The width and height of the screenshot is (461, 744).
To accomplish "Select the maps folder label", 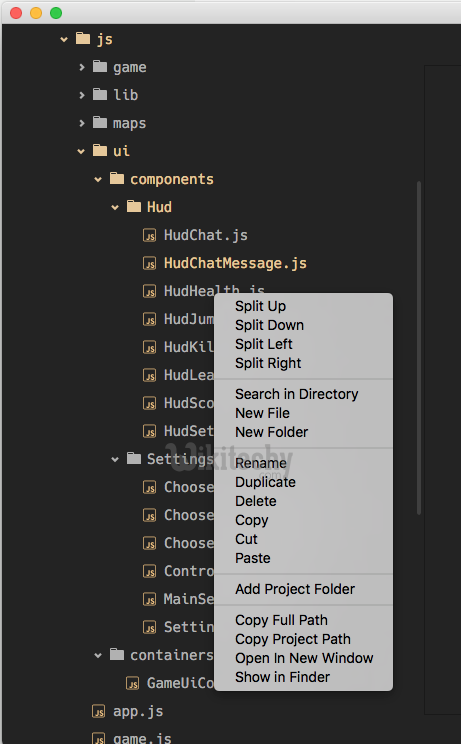I will pyautogui.click(x=129, y=124).
